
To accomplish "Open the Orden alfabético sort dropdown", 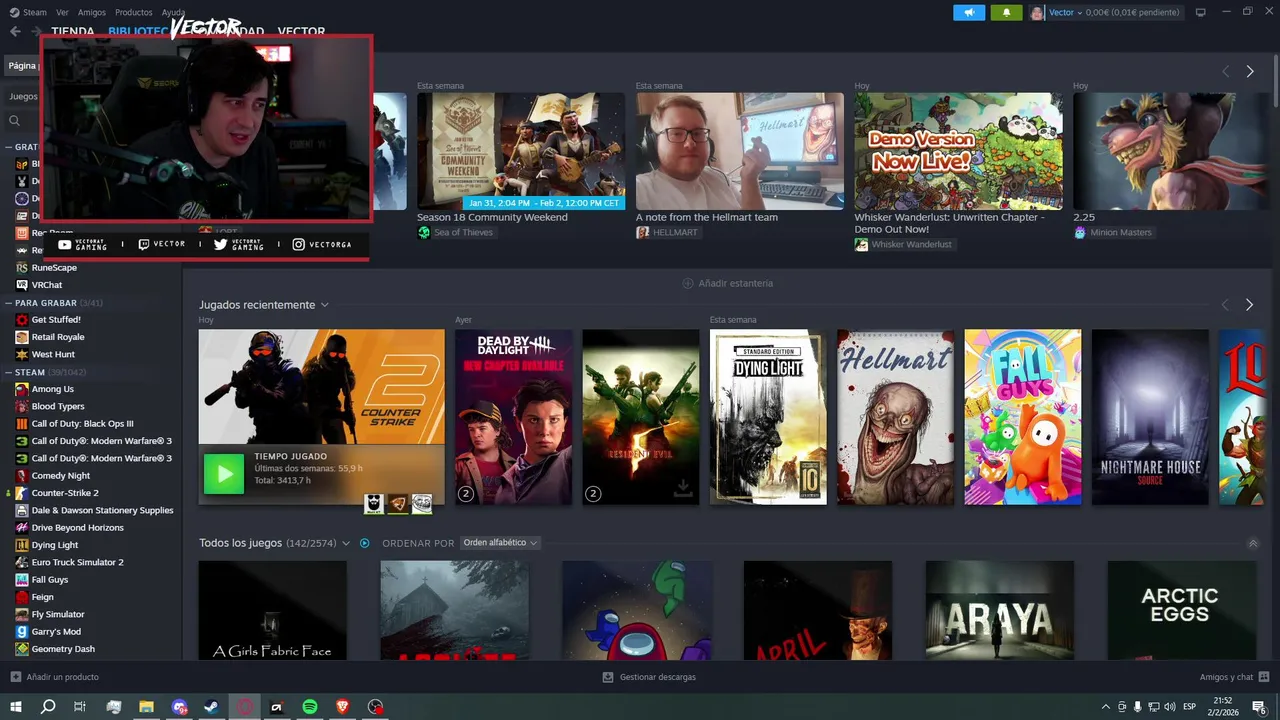I will (x=500, y=543).
